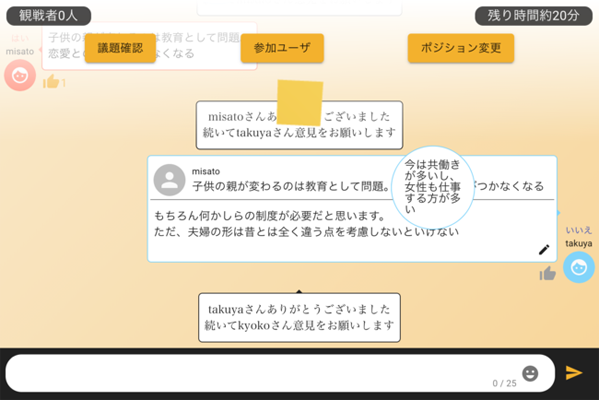Show the 参加ユーザ list
The image size is (599, 400).
282,48
